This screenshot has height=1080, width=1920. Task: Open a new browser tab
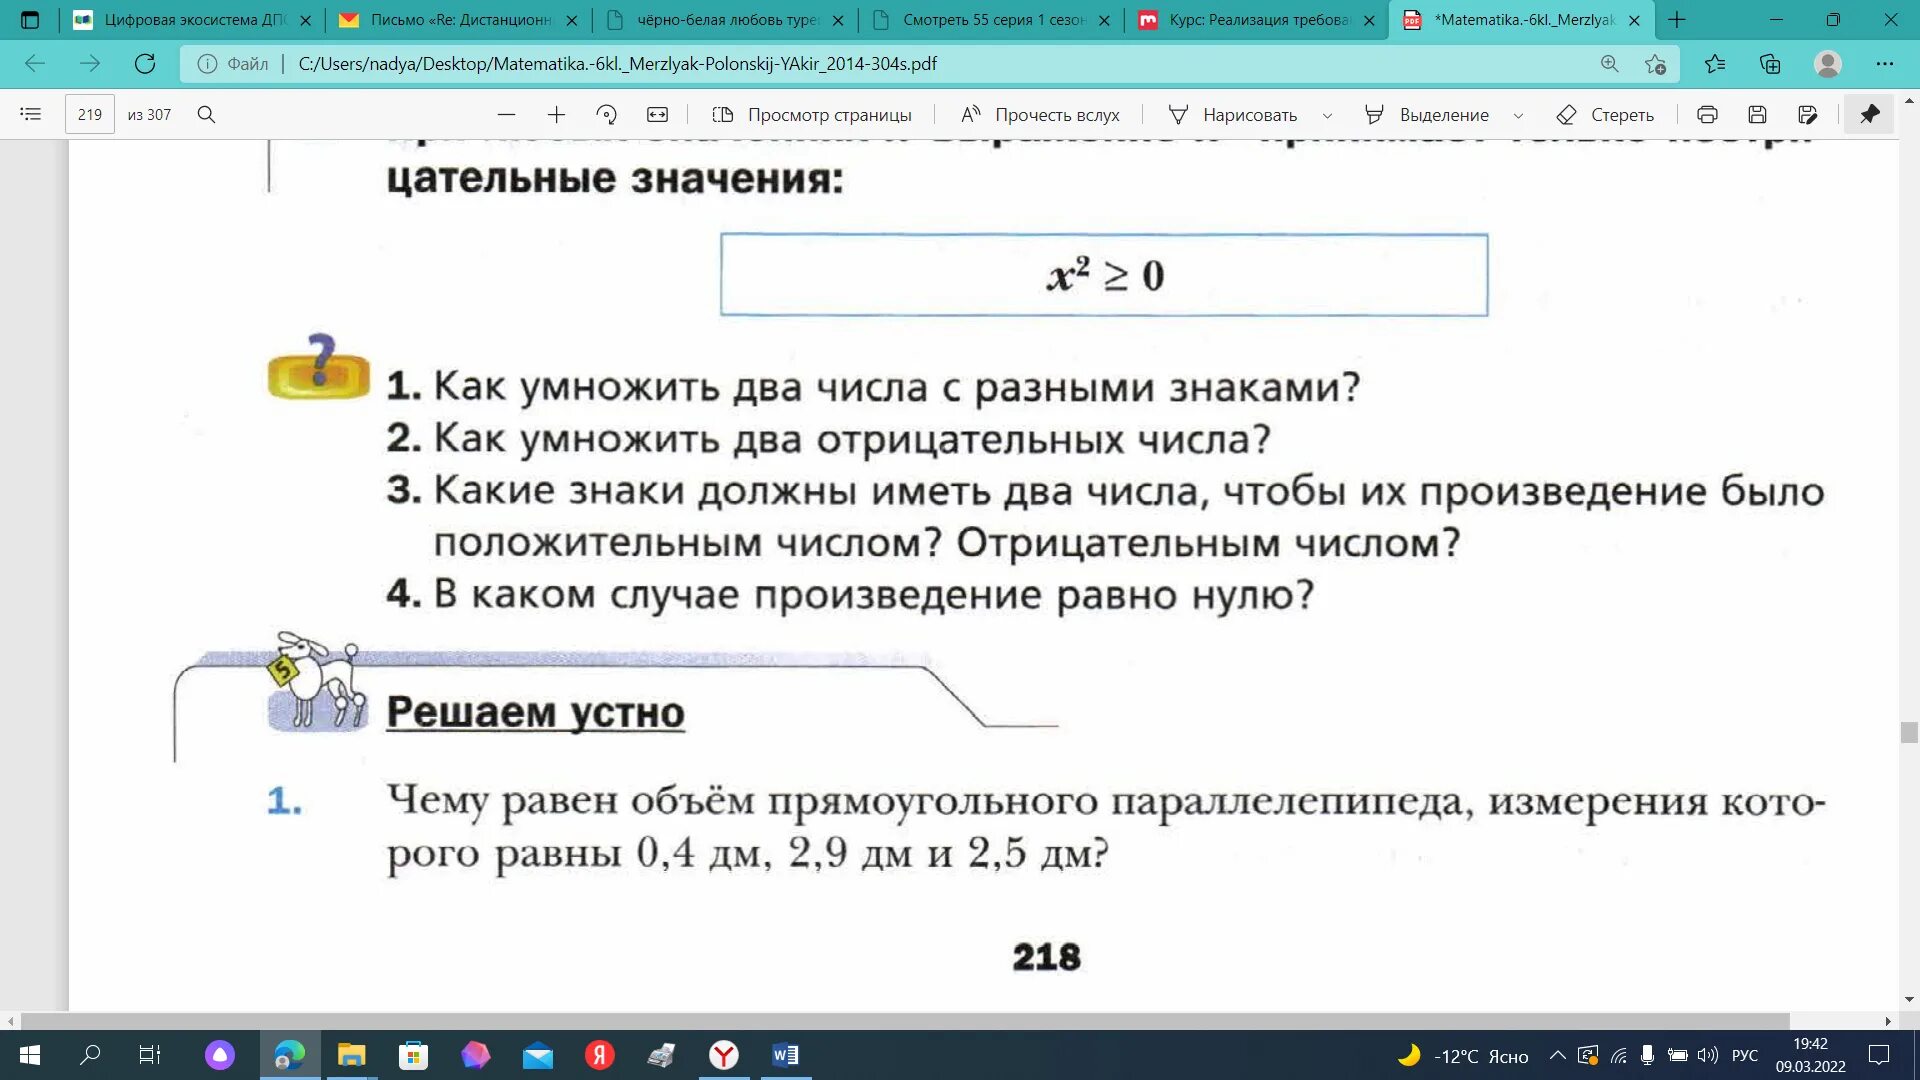[1677, 20]
